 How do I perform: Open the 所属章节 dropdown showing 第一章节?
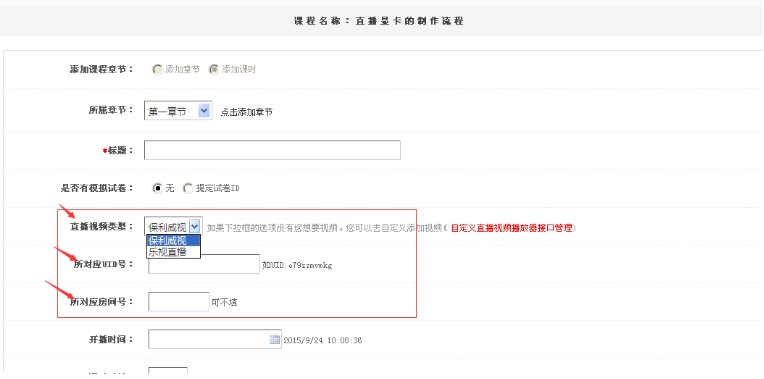(178, 111)
